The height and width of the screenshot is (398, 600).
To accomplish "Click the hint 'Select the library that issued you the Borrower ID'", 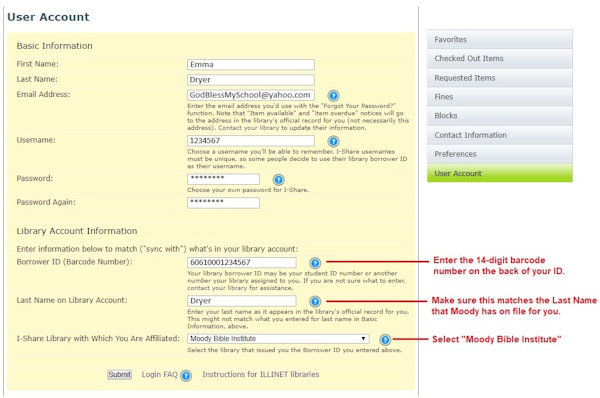I will click(295, 350).
